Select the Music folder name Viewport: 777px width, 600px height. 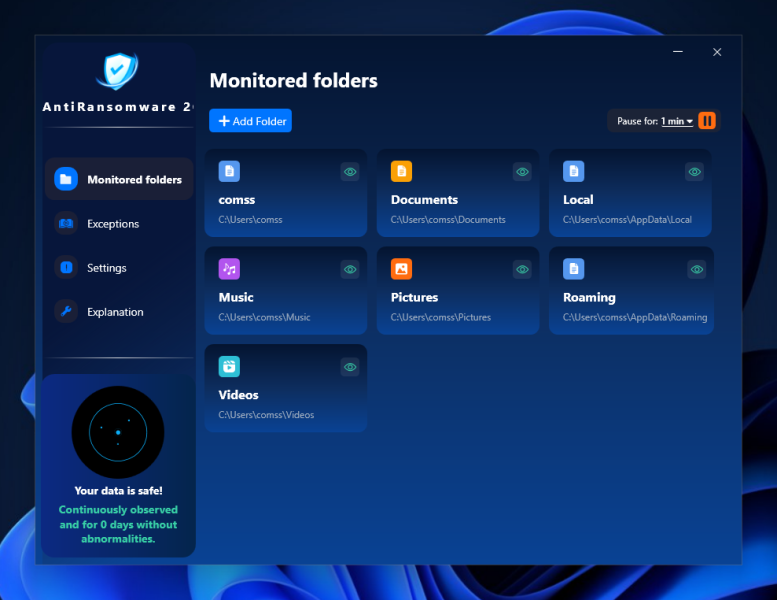(236, 297)
